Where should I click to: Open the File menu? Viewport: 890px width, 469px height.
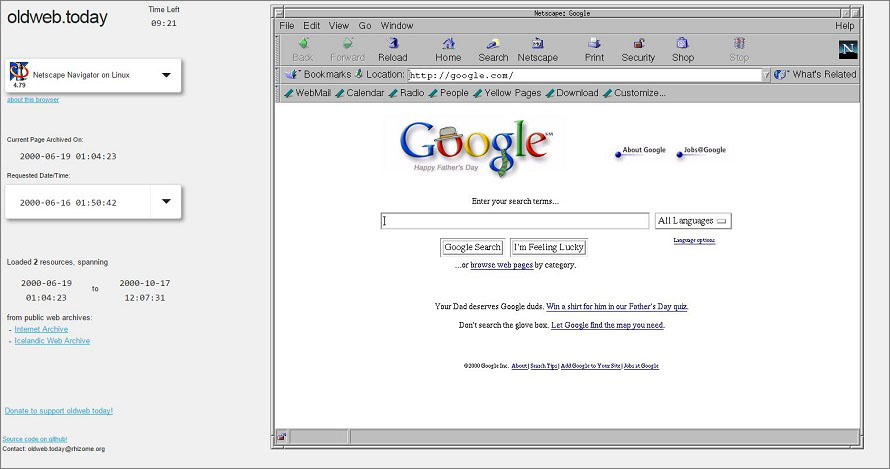tap(287, 26)
